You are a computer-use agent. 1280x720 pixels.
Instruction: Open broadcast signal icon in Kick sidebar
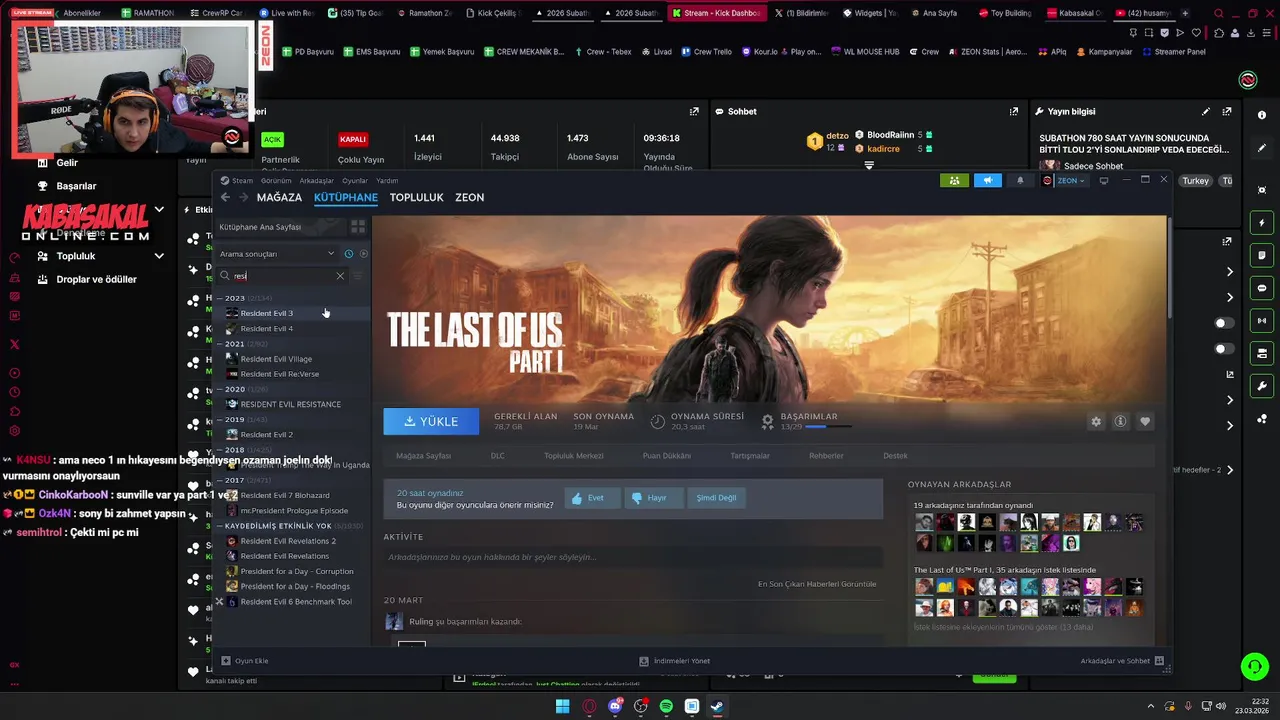pyautogui.click(x=1262, y=321)
